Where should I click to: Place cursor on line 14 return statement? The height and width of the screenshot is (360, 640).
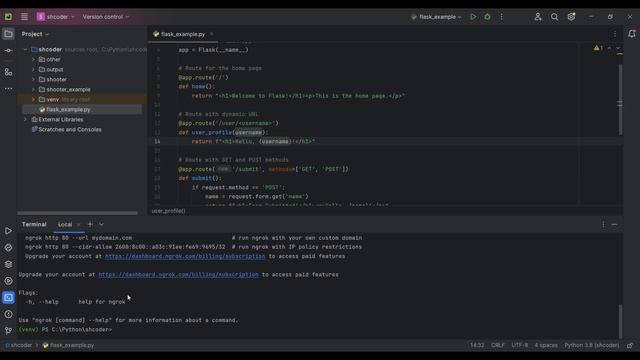(253, 142)
